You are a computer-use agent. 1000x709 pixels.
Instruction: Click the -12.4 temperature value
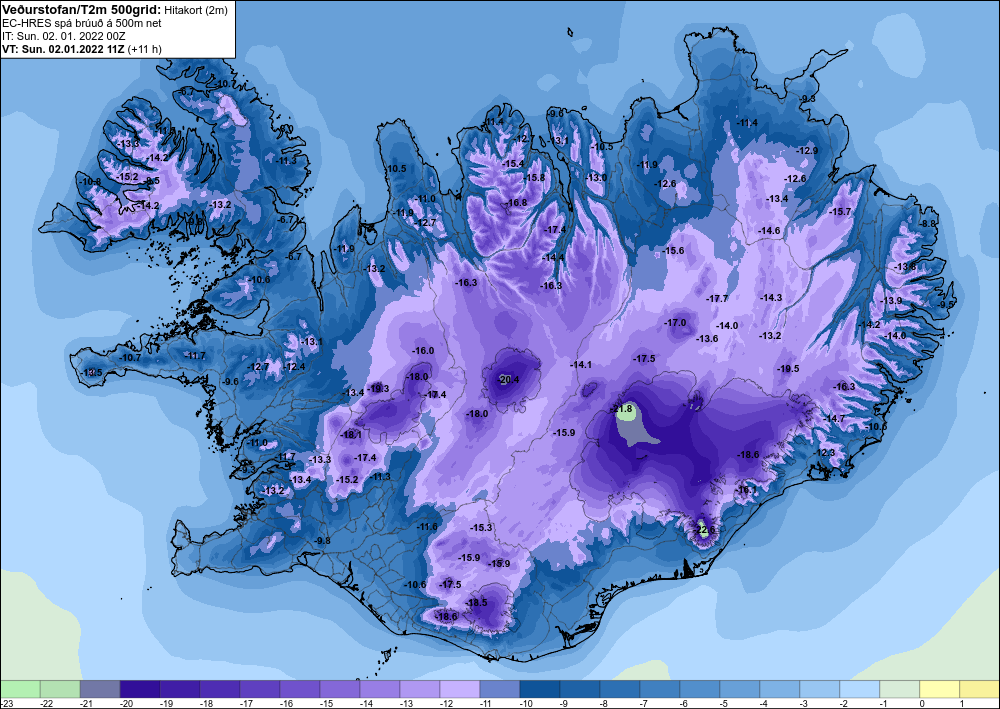(295, 367)
